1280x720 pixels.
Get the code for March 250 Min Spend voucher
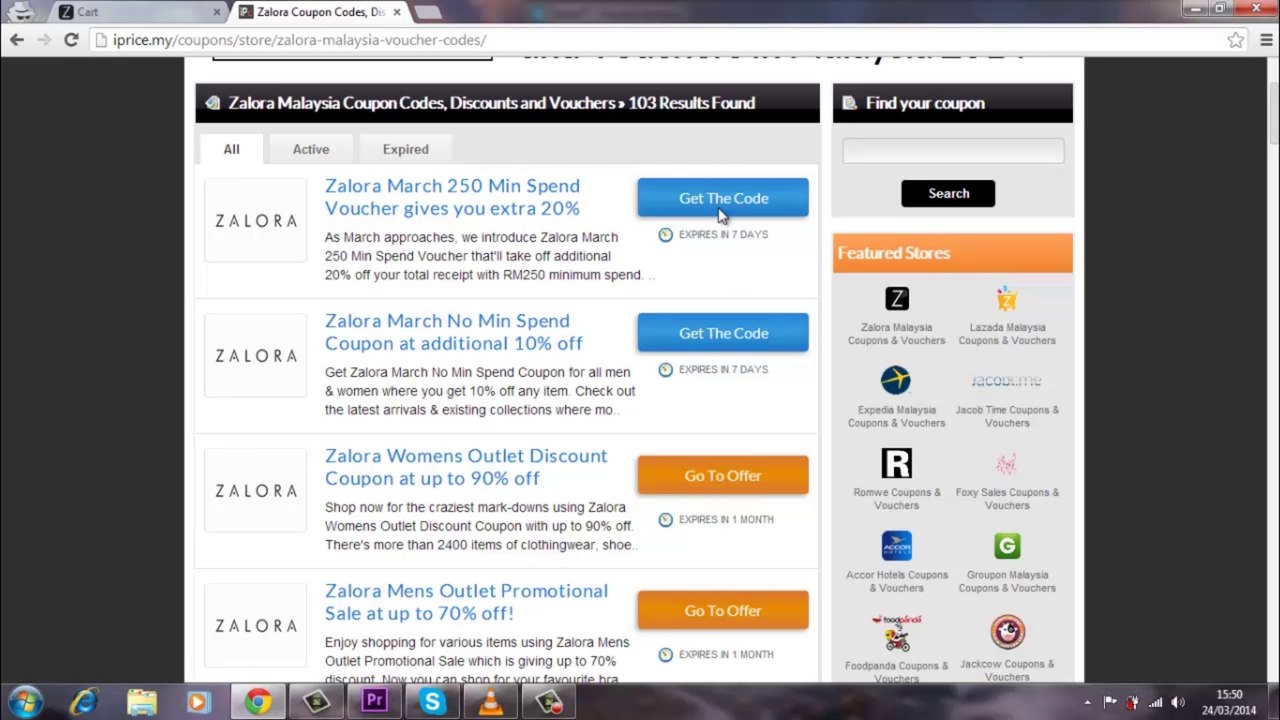[723, 198]
